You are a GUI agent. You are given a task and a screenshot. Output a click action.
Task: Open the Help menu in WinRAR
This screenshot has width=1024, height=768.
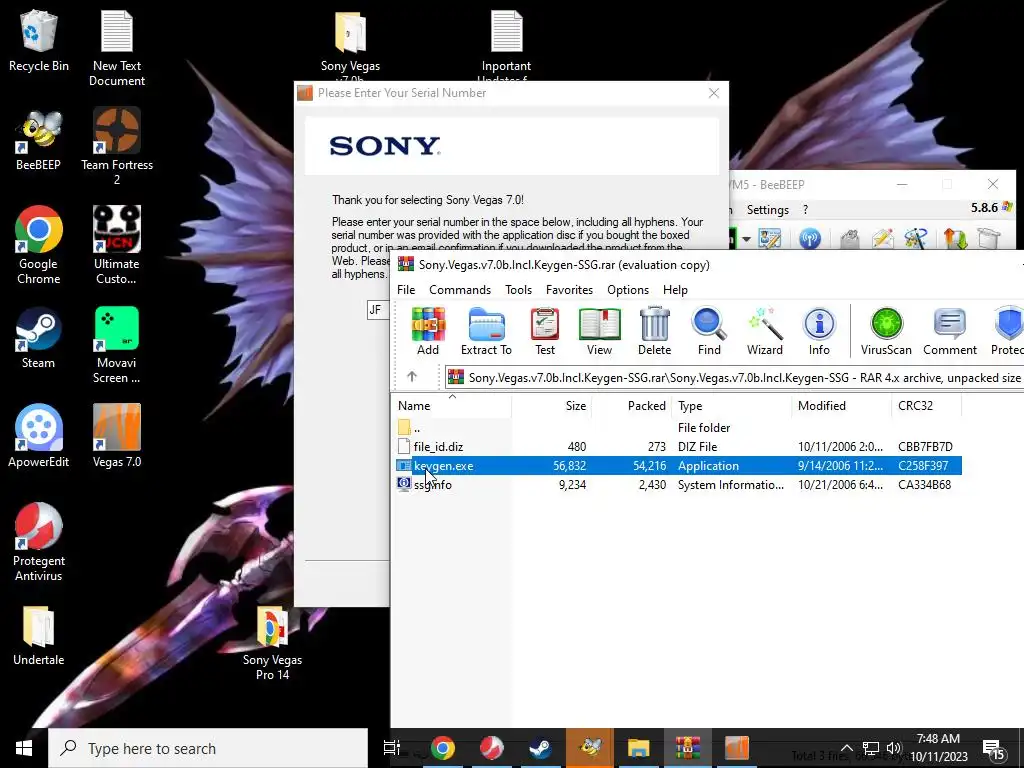click(675, 289)
